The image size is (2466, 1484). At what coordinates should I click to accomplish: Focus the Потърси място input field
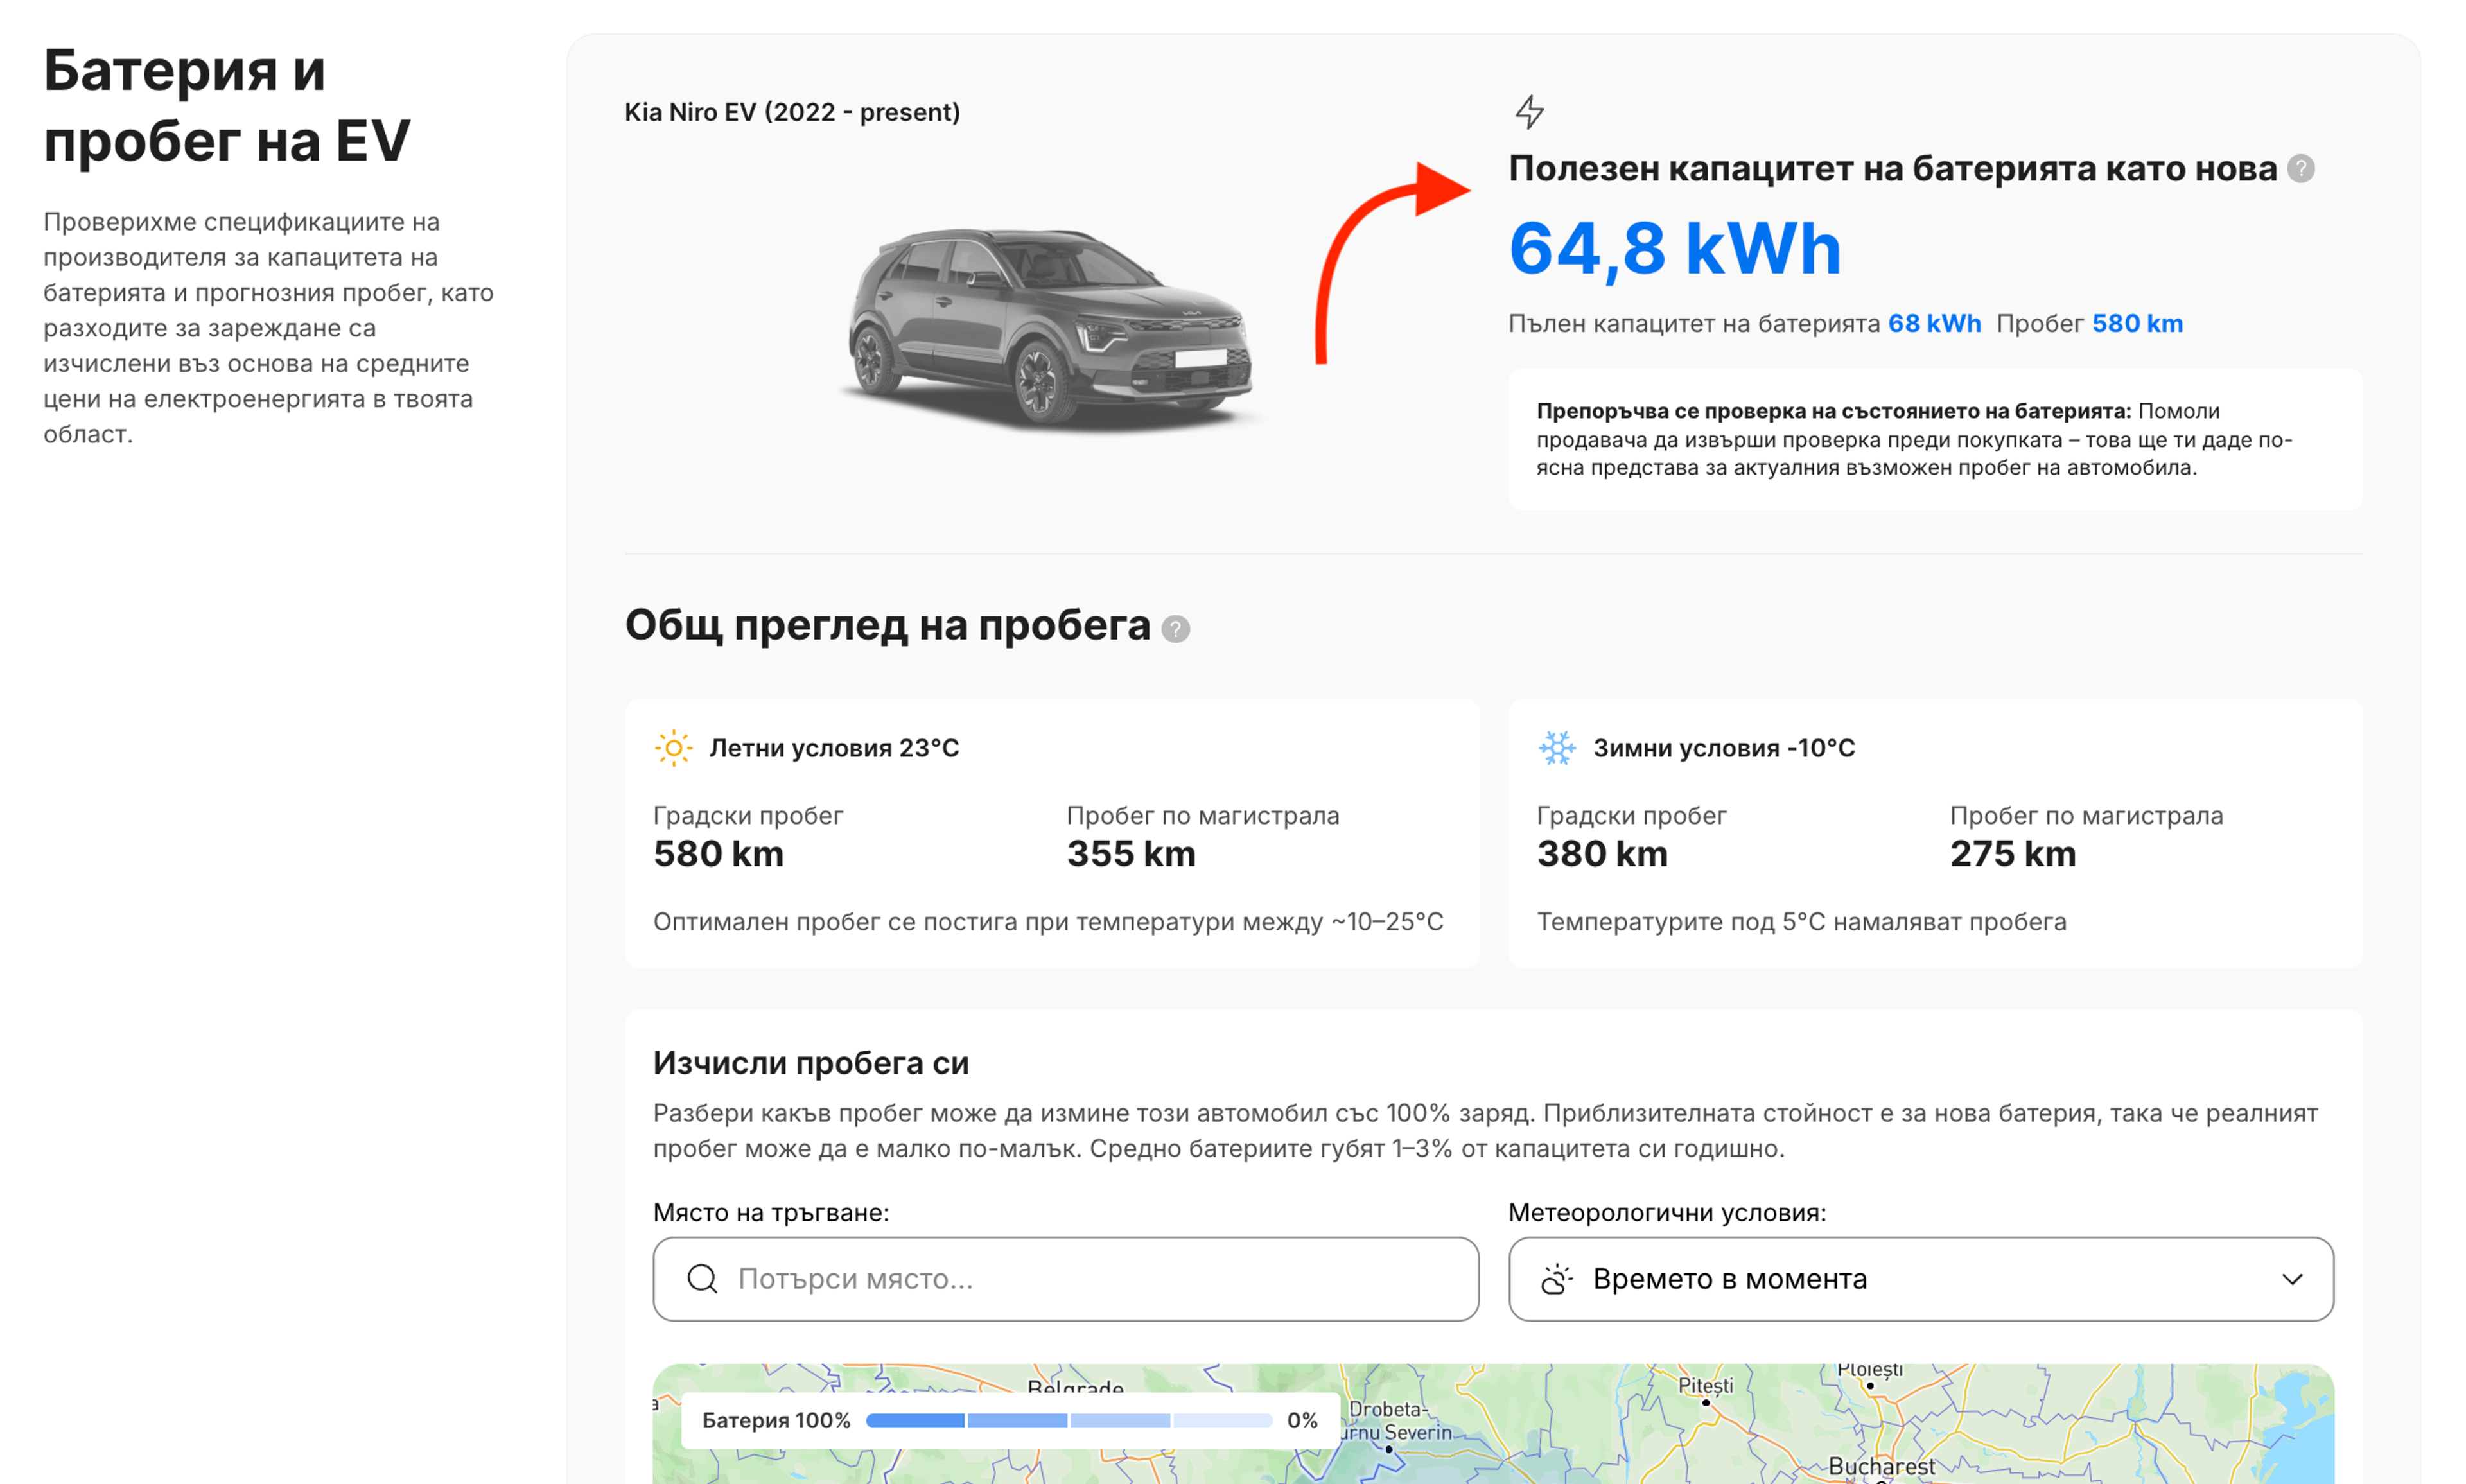coord(1066,1279)
